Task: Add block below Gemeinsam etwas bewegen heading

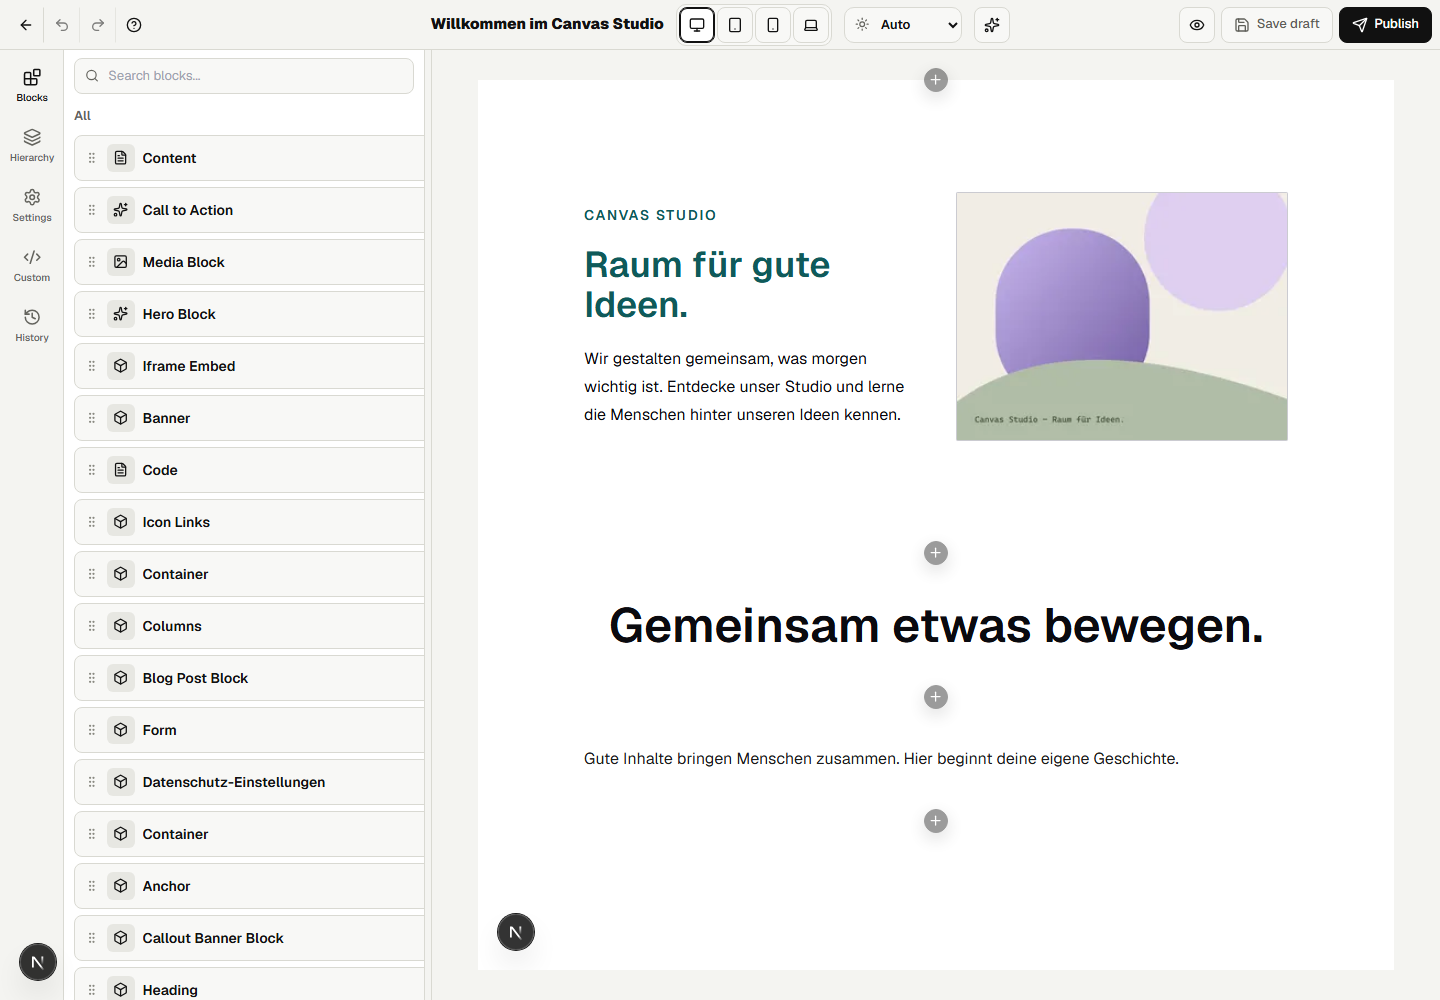Action: [936, 697]
